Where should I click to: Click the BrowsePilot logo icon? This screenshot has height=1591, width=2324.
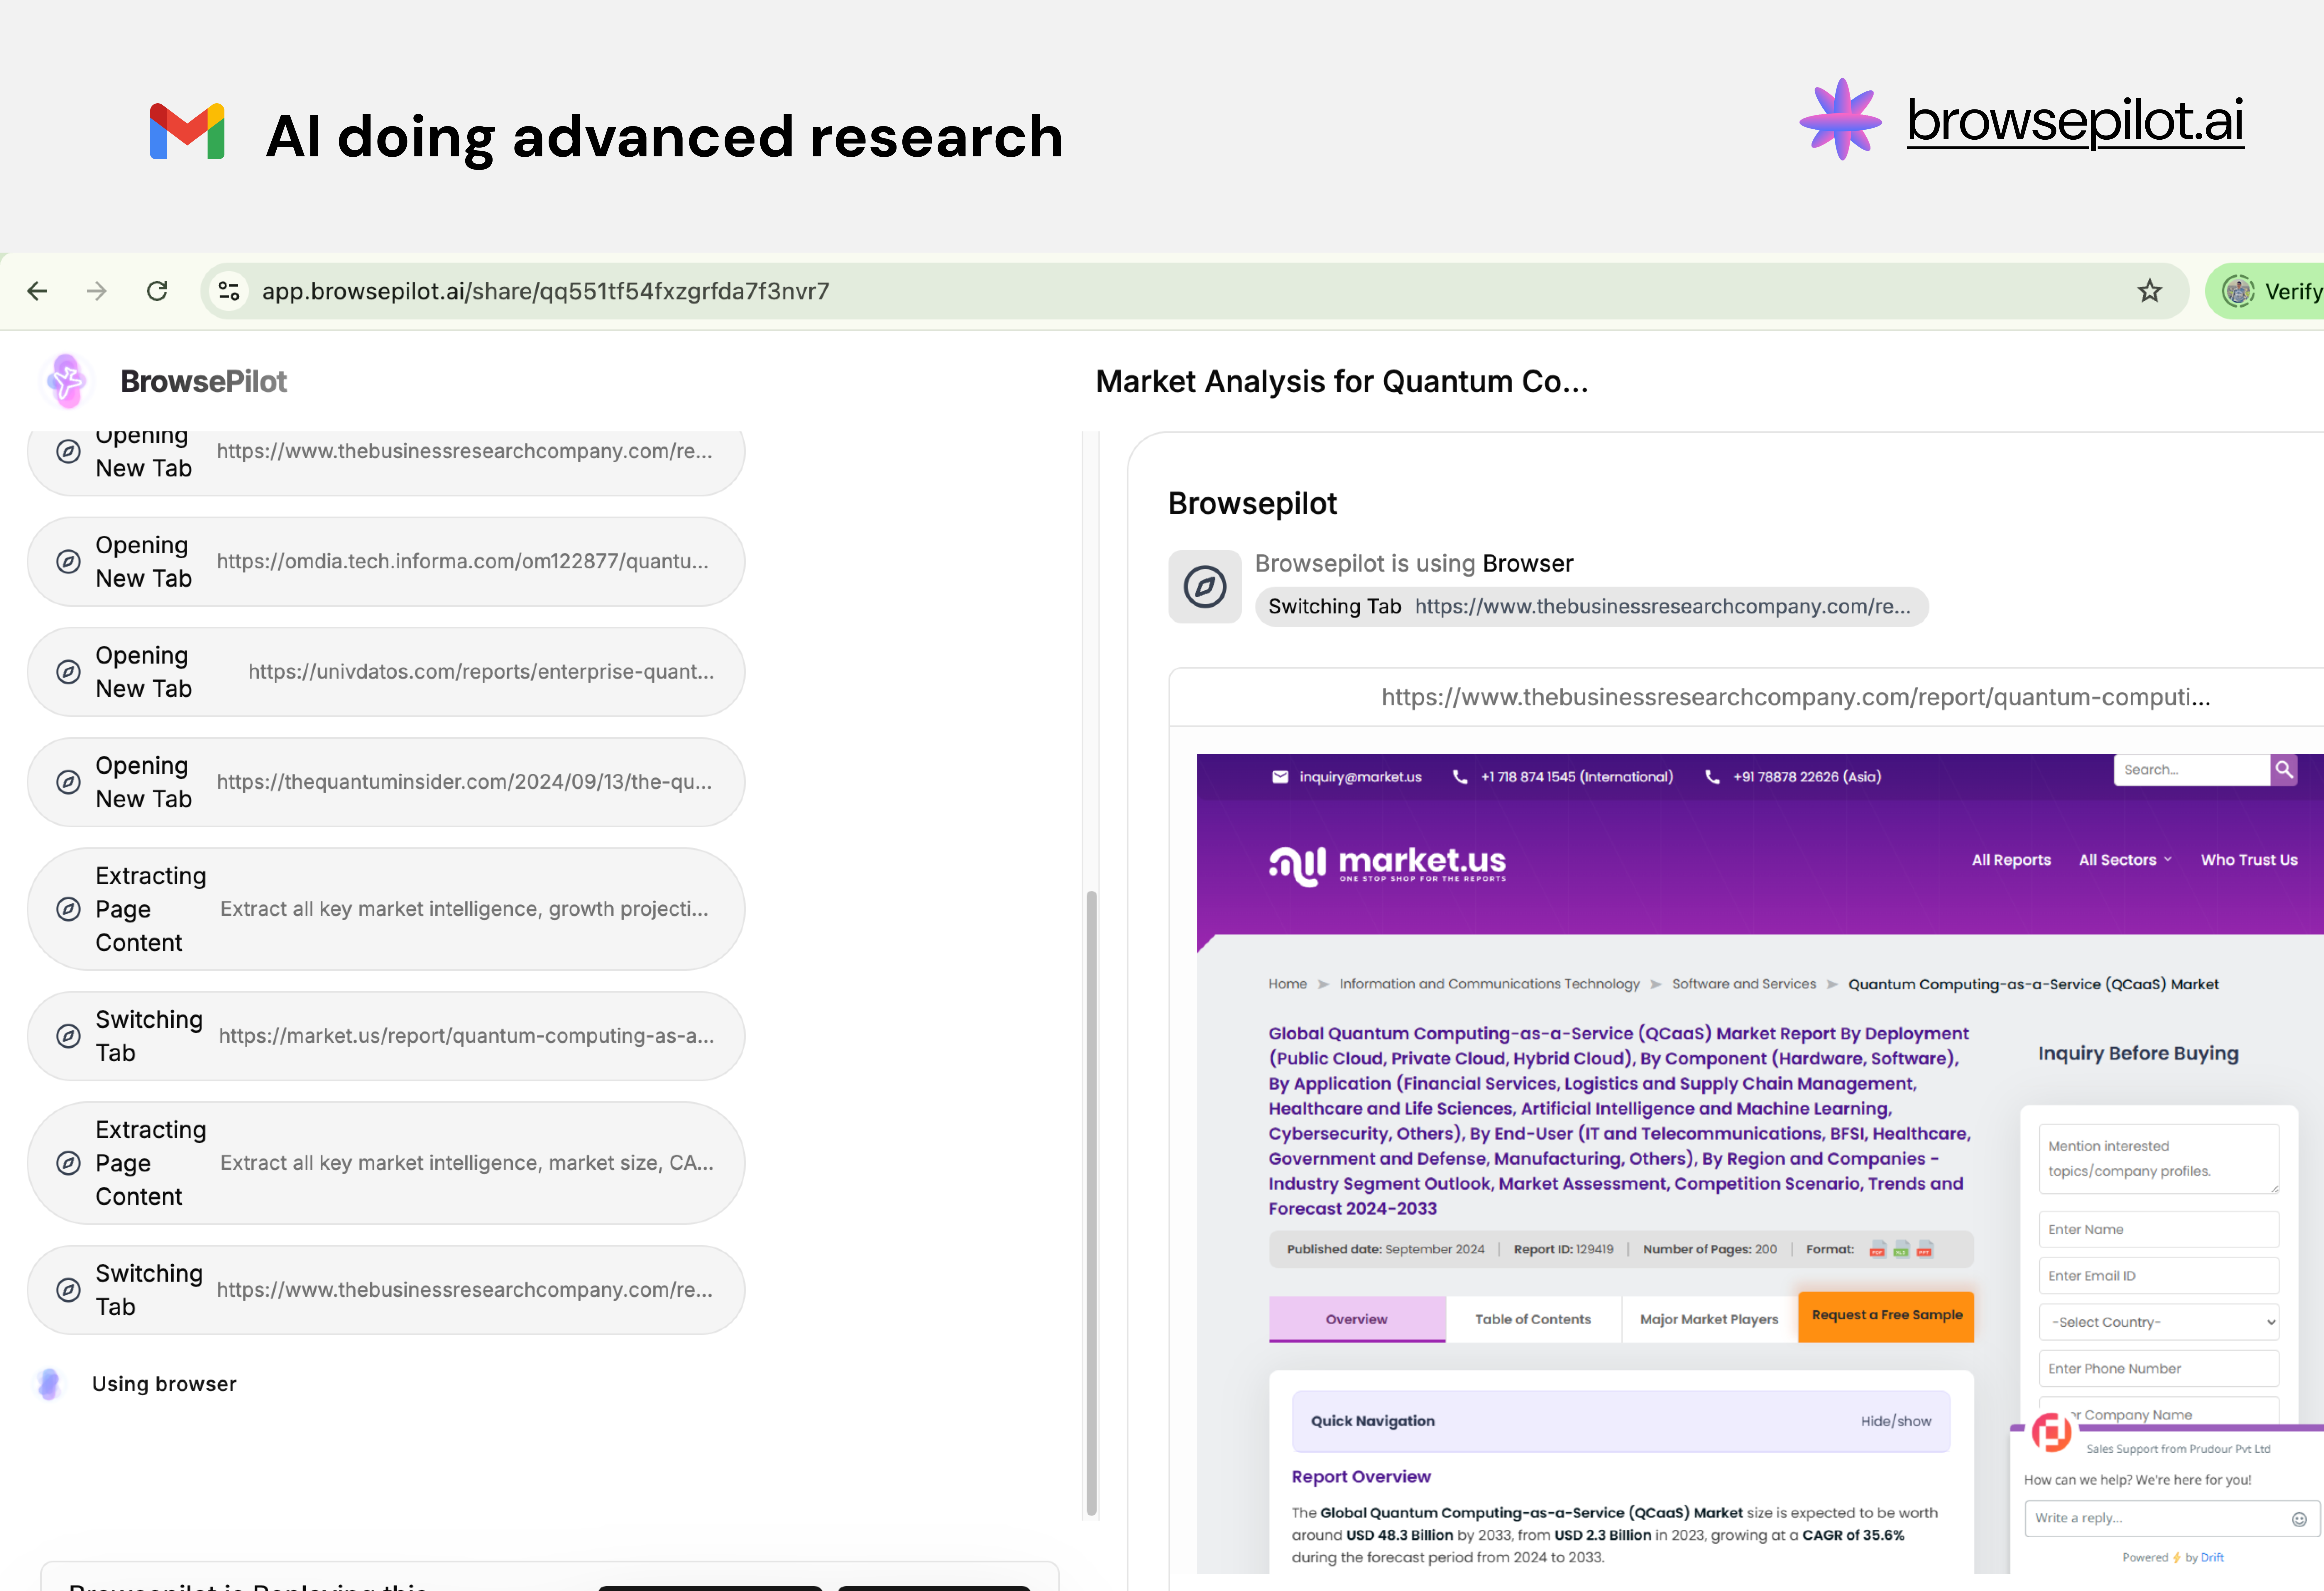(x=67, y=381)
